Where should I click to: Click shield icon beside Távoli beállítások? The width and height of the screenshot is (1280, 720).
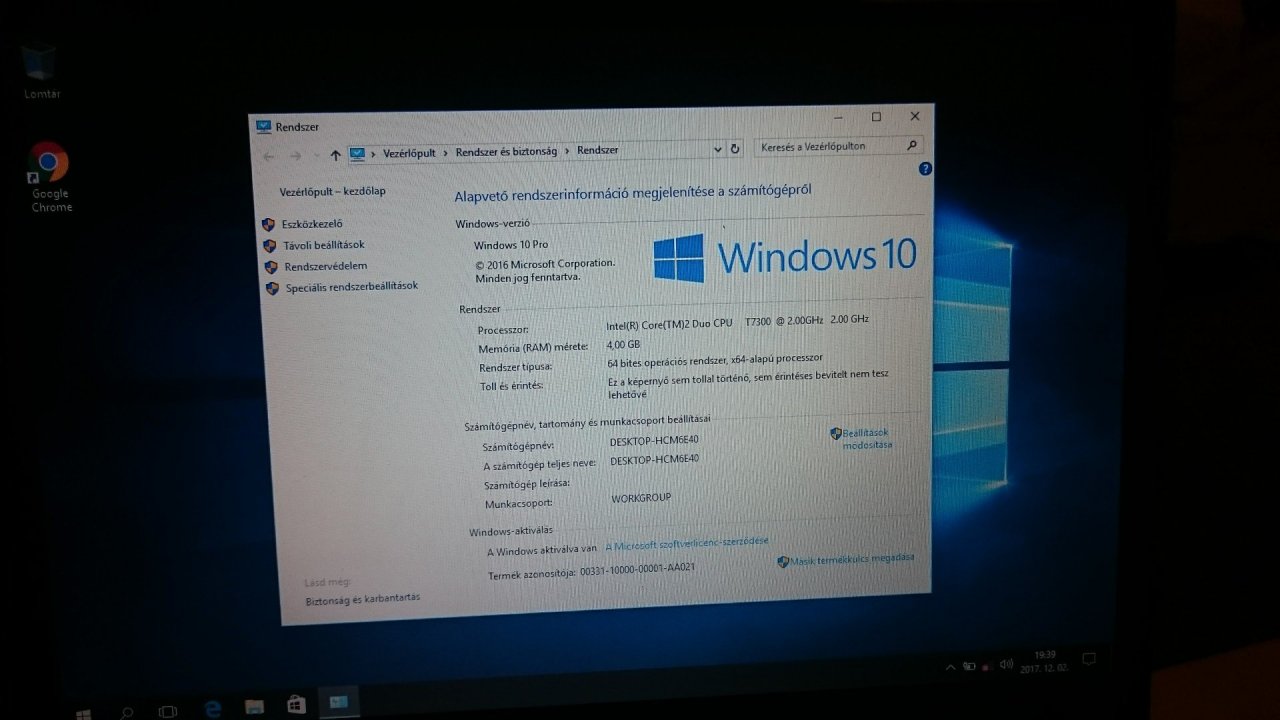pyautogui.click(x=269, y=246)
